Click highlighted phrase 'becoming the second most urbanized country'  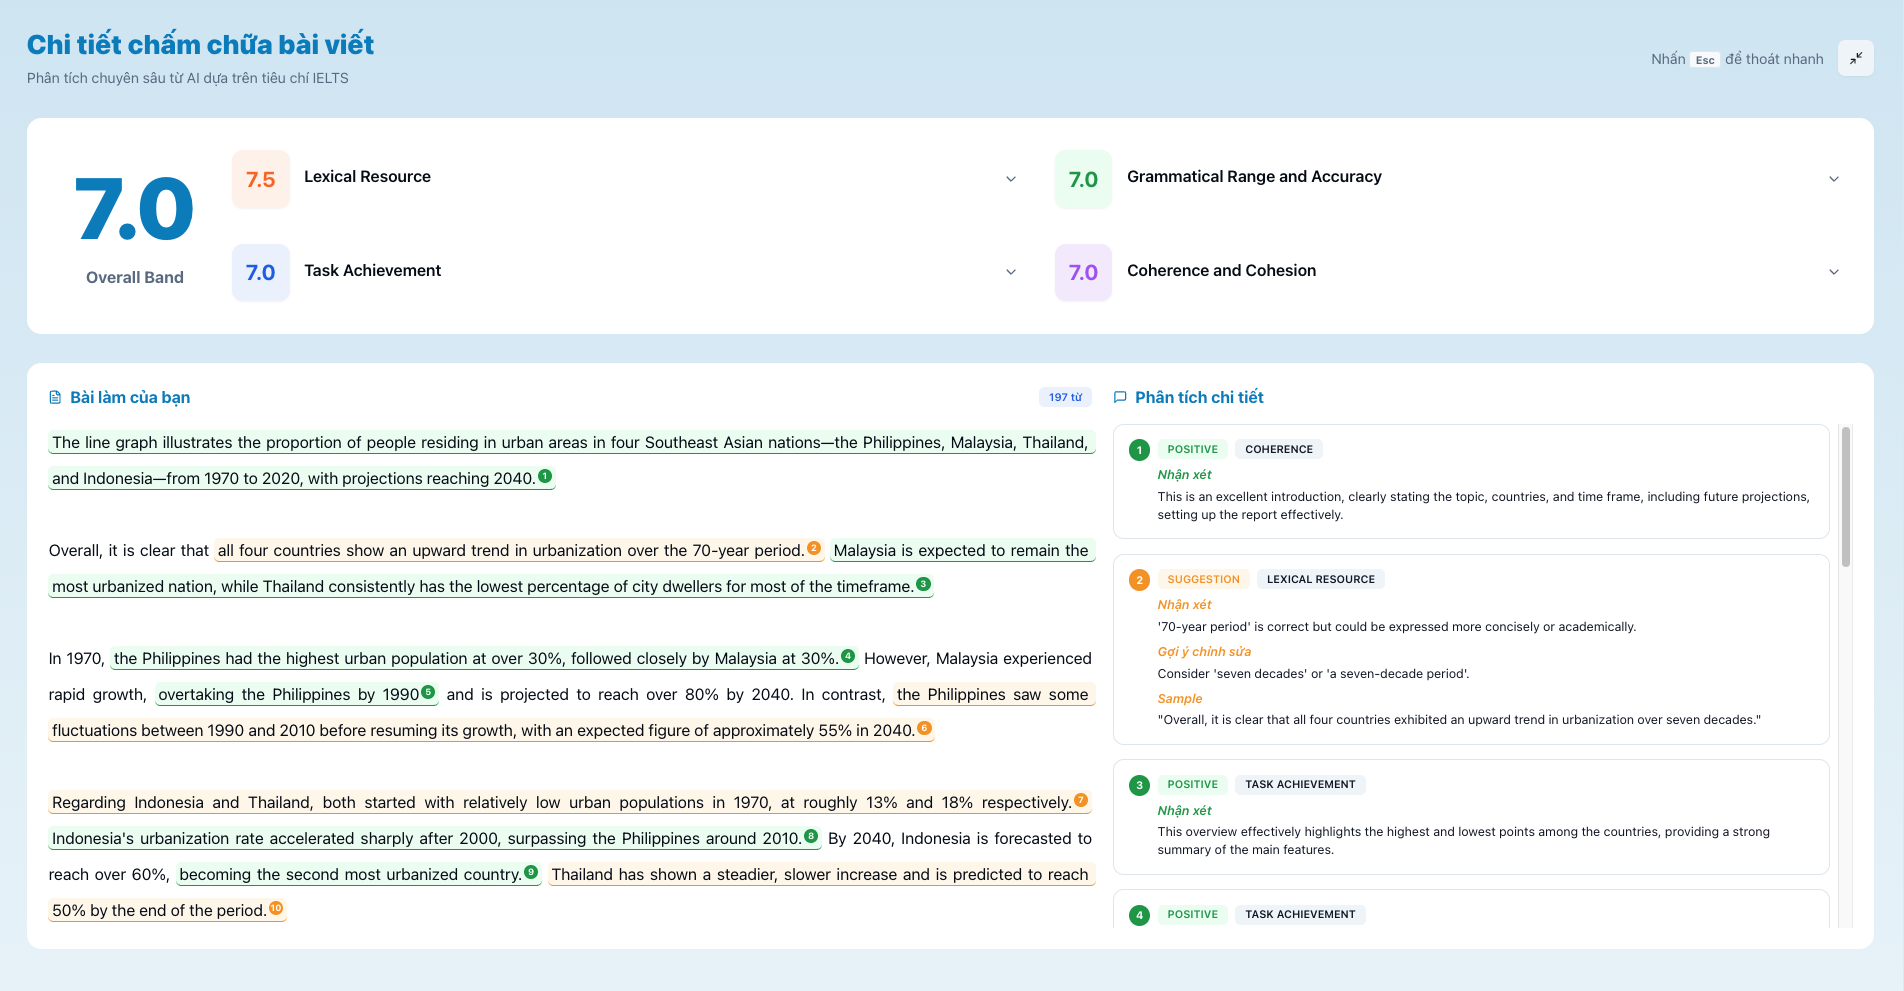pos(350,875)
